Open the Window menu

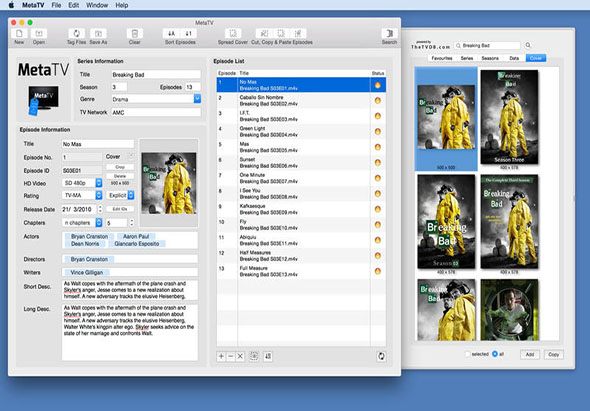(97, 5)
